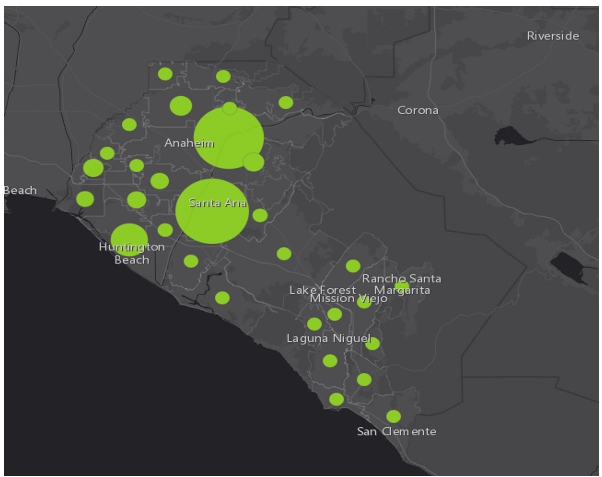
Task: Select the Mission Viejo label
Action: [347, 299]
